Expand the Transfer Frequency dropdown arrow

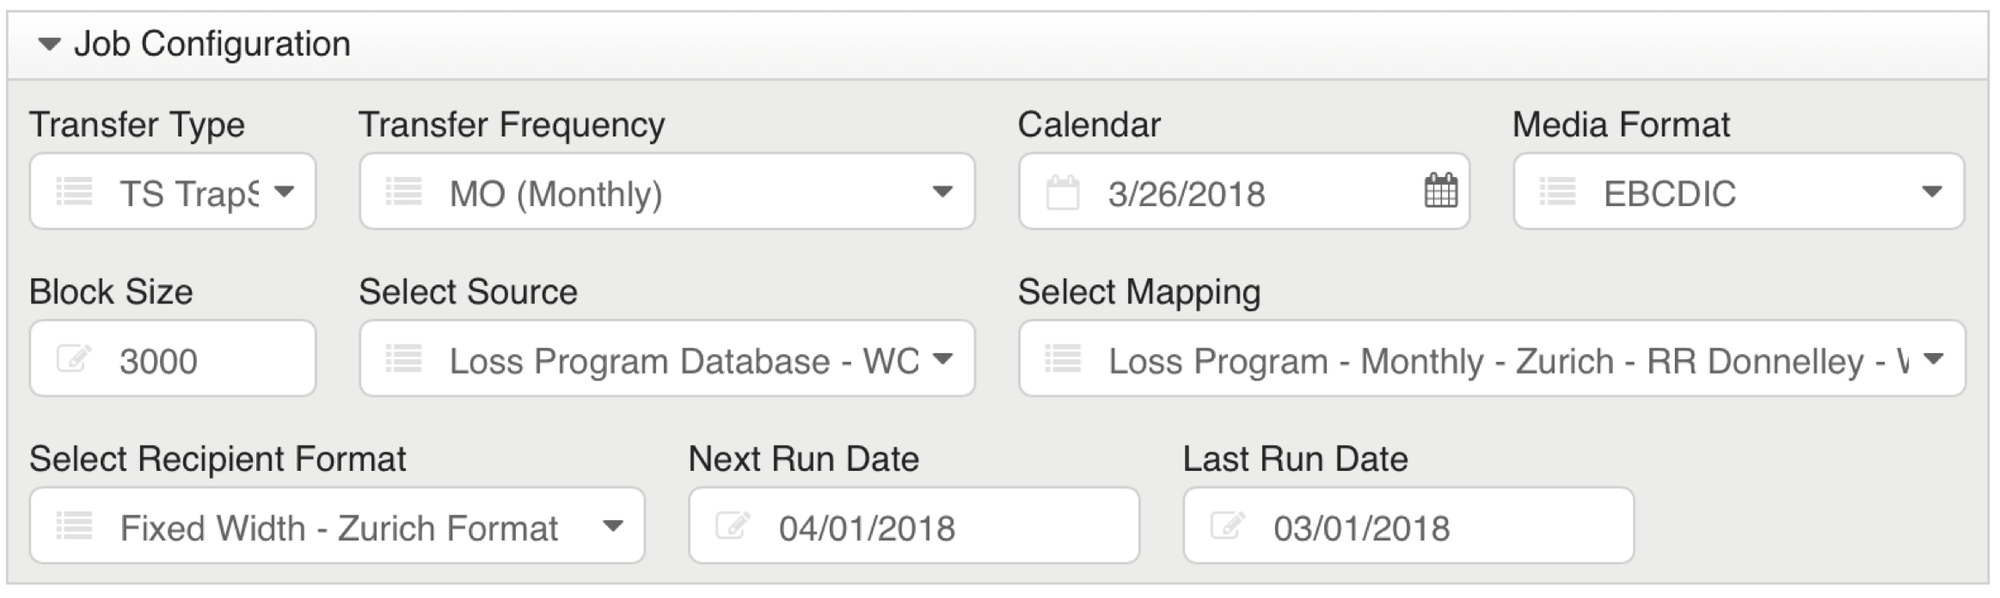point(942,191)
